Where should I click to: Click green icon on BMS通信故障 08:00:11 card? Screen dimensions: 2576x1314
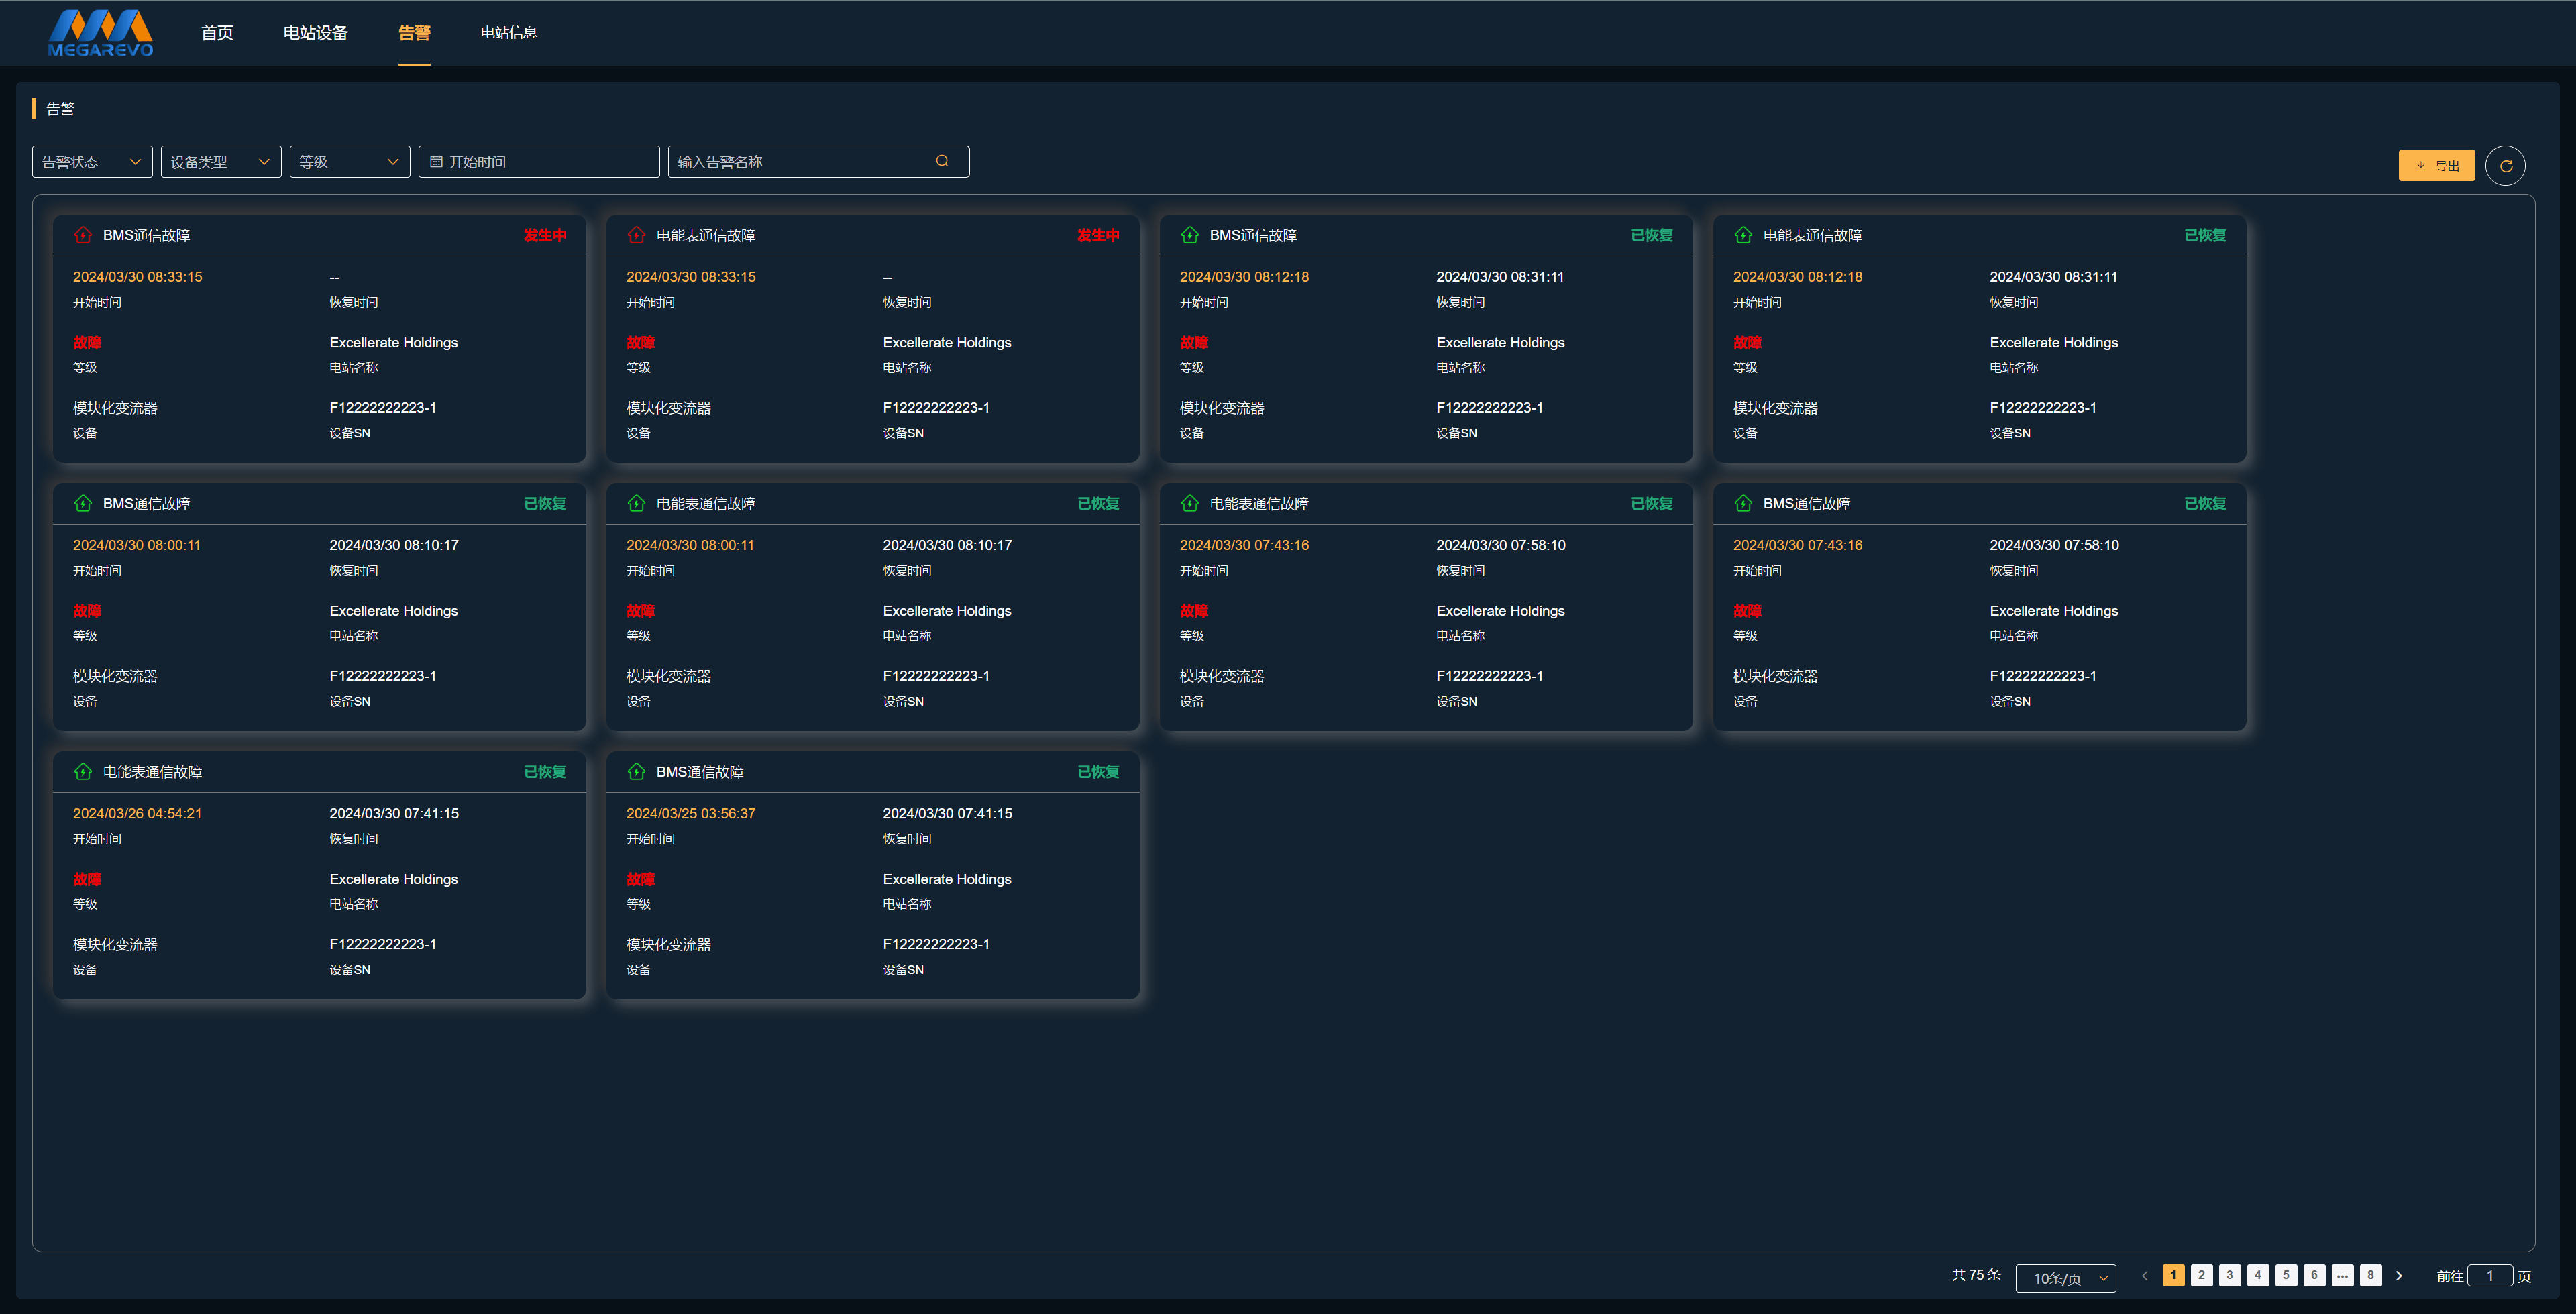(x=83, y=503)
